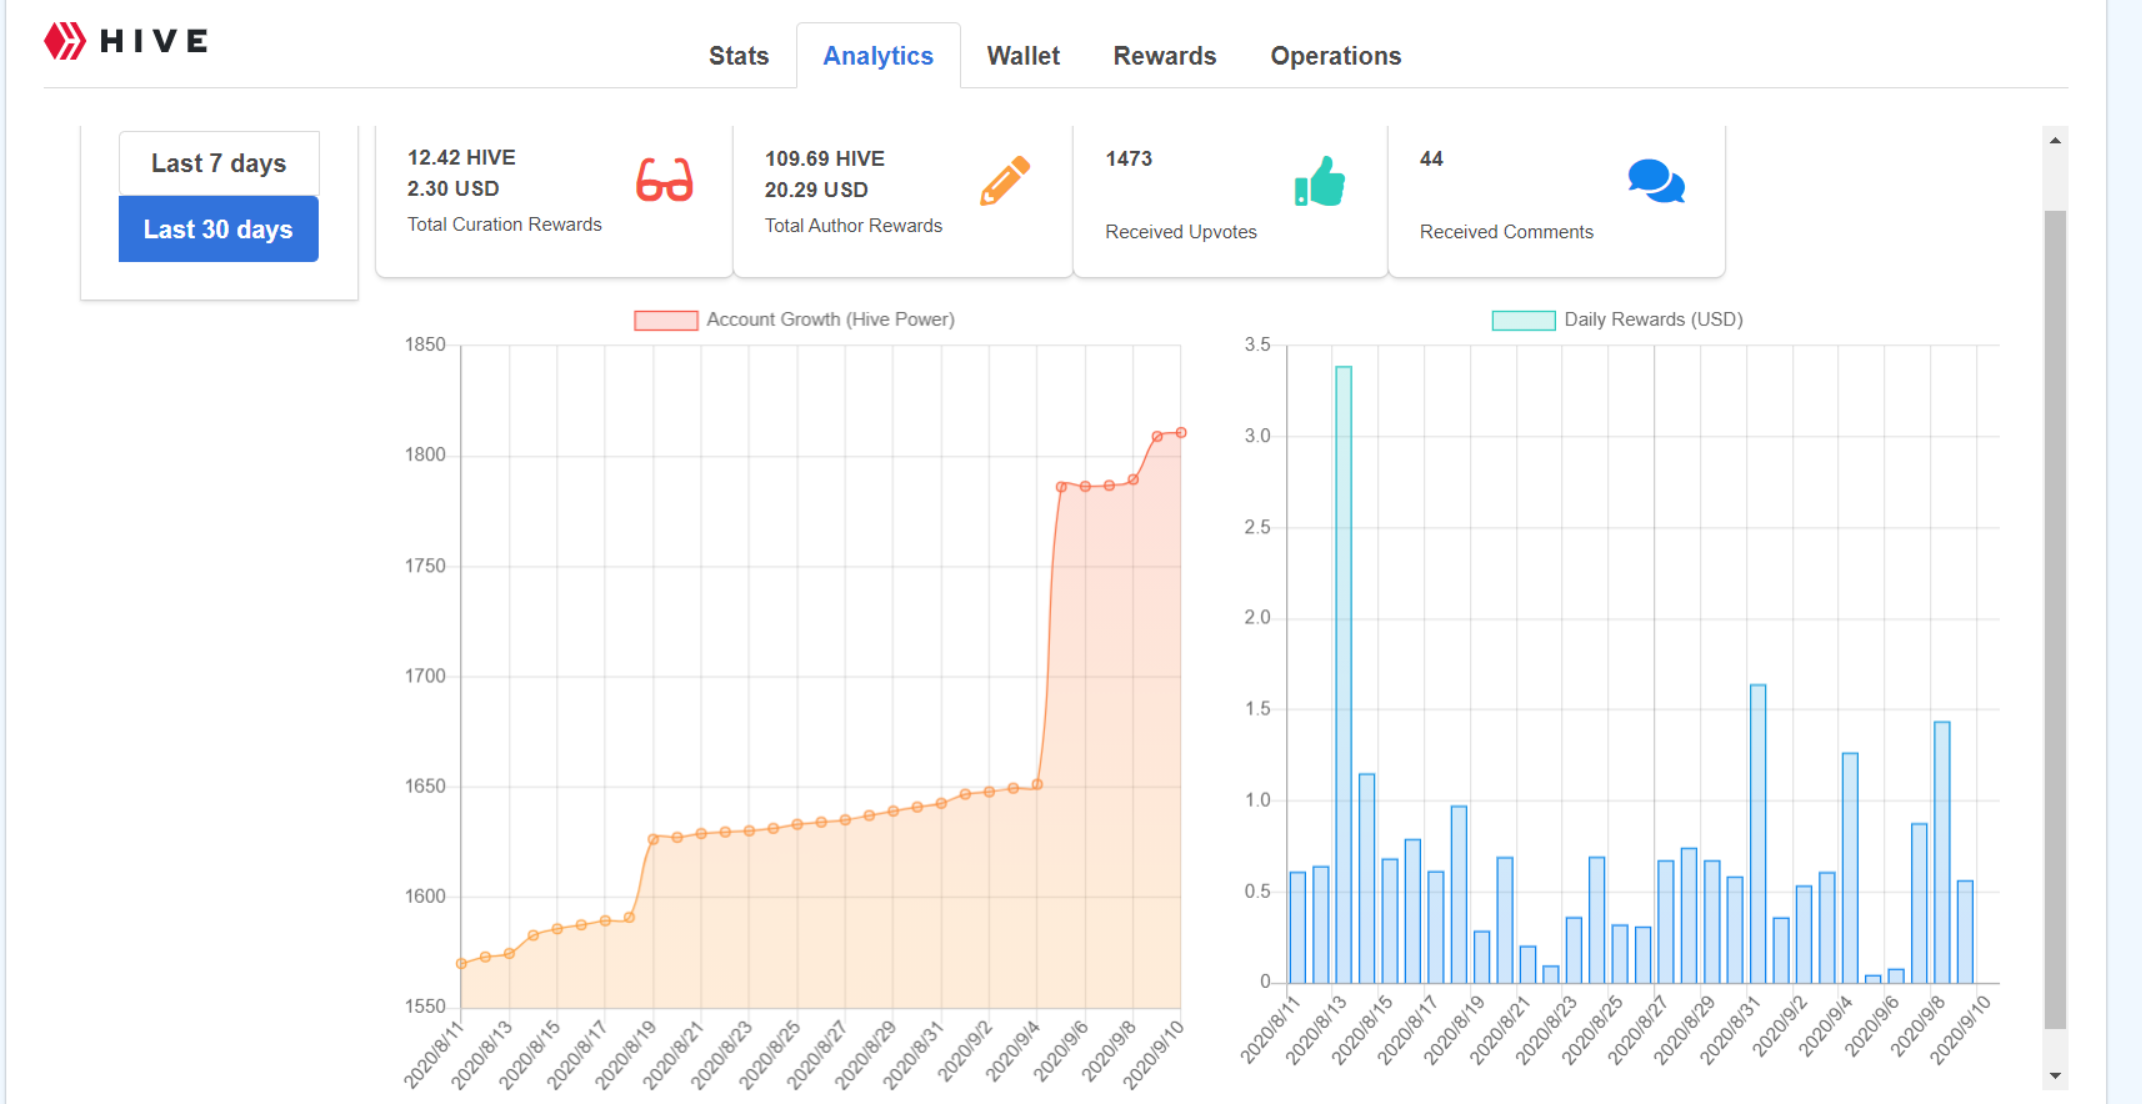Click the Account Growth (Hive Power) legend text
The image size is (2142, 1104).
pos(830,319)
